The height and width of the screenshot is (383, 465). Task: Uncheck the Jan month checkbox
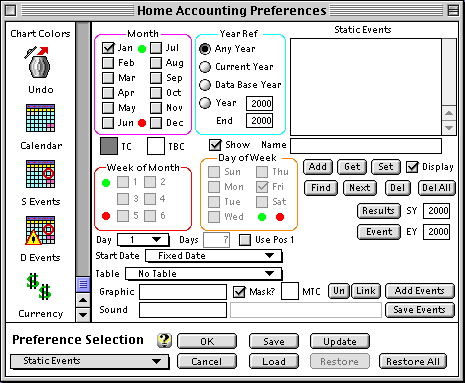pos(108,48)
